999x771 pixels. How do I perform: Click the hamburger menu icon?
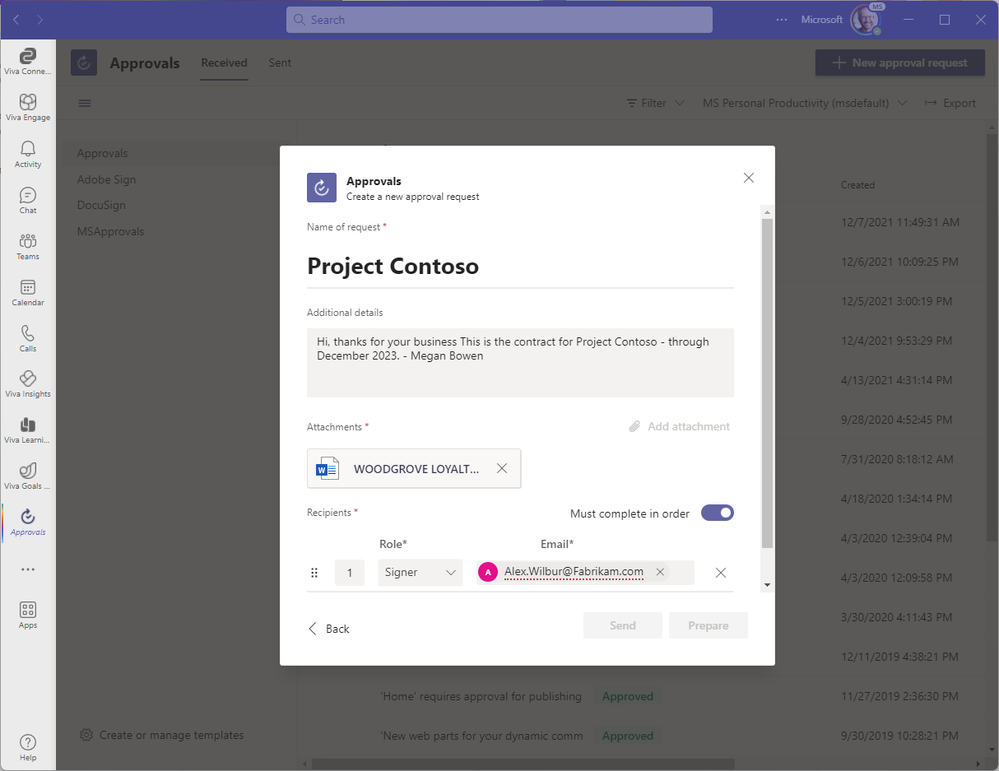pyautogui.click(x=85, y=103)
